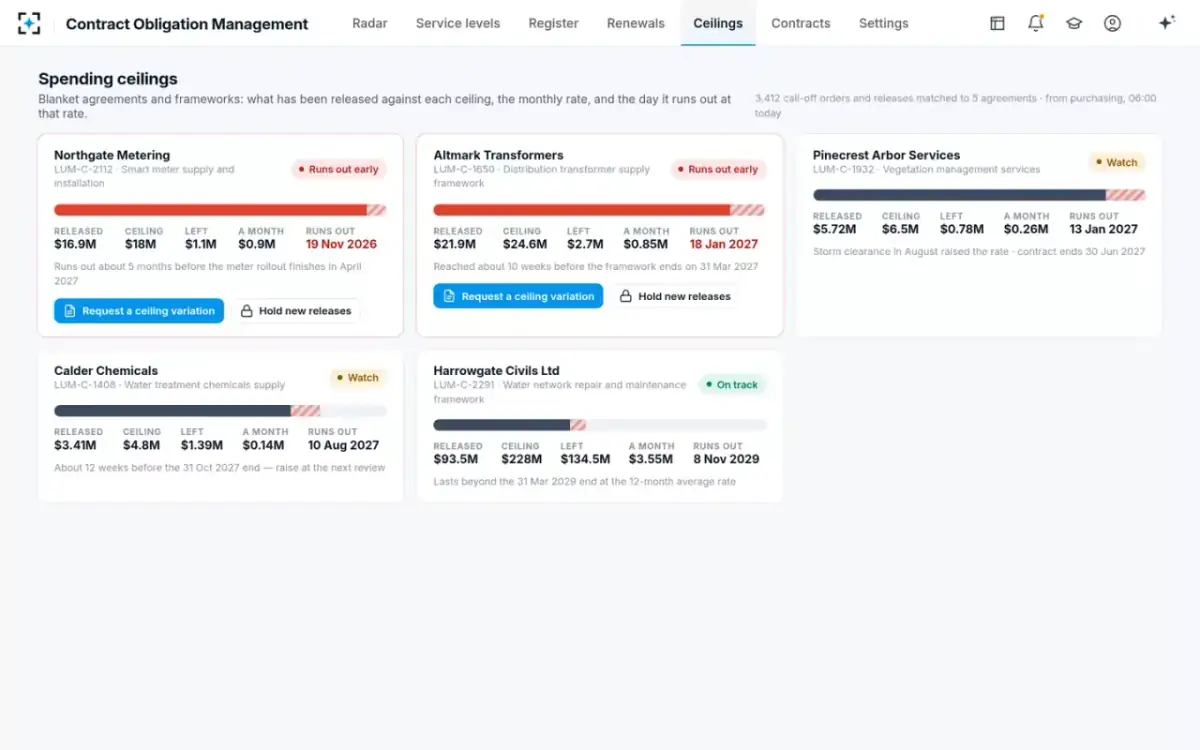Click the Calder Chemicals spend progress bar
Screen dimensions: 1200x750
click(x=220, y=411)
